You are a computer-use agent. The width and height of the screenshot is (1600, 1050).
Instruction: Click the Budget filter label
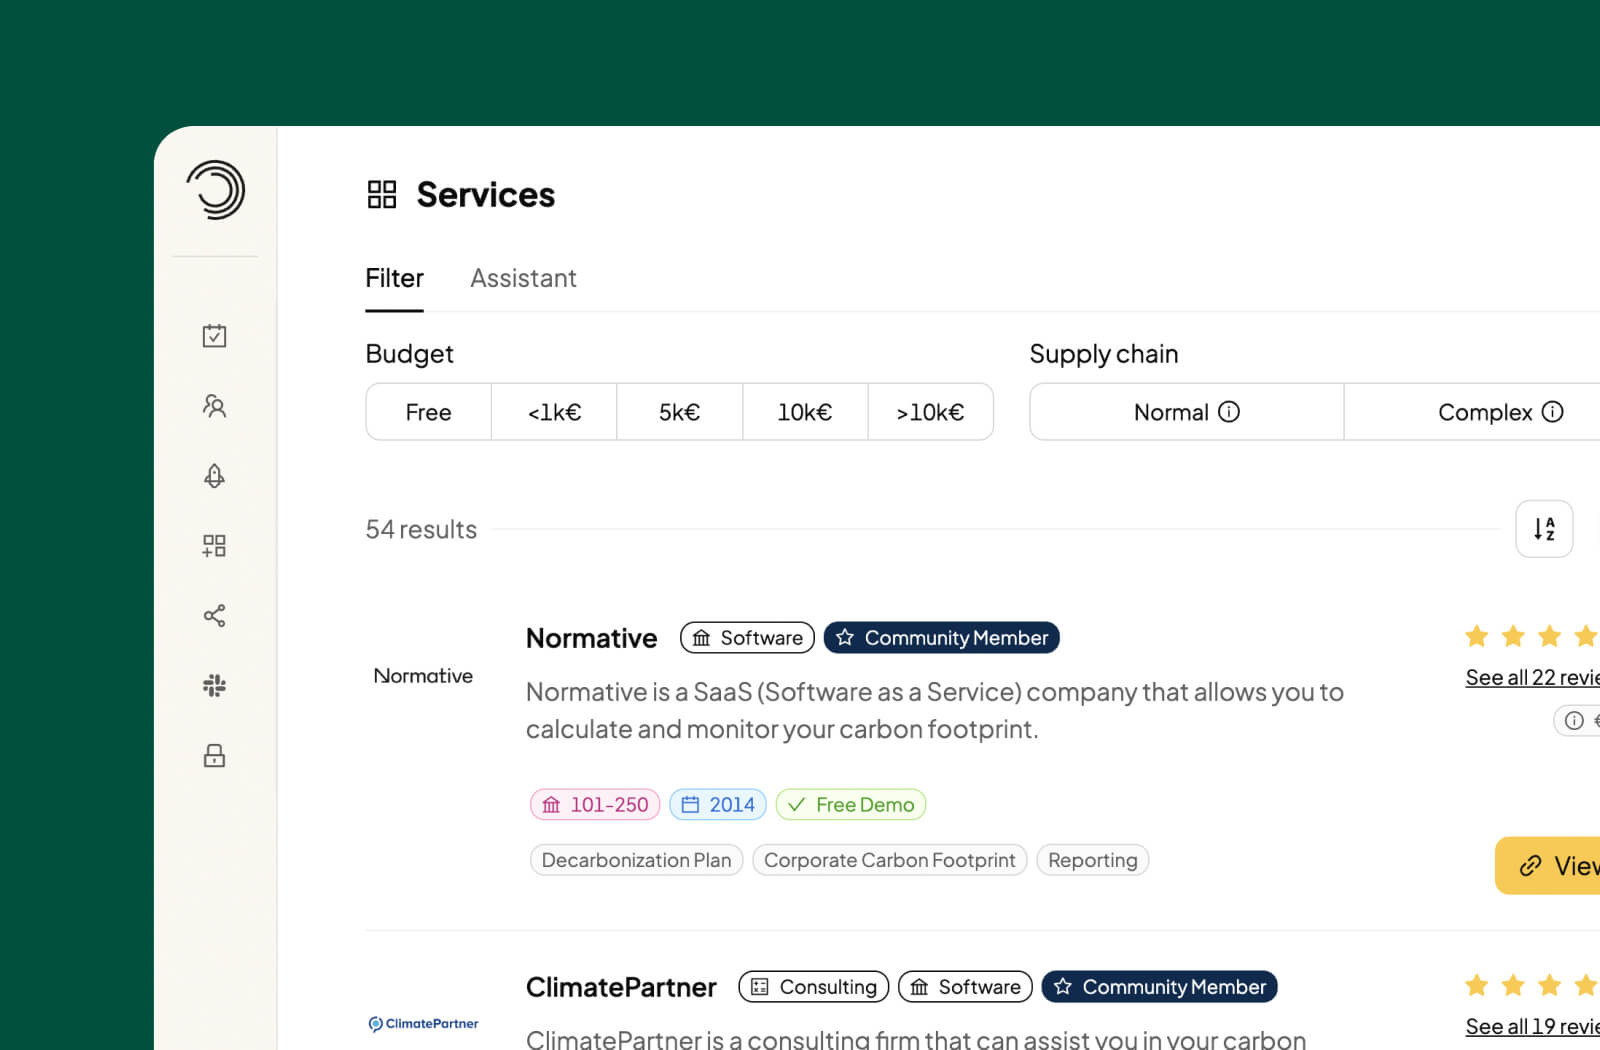click(x=409, y=354)
